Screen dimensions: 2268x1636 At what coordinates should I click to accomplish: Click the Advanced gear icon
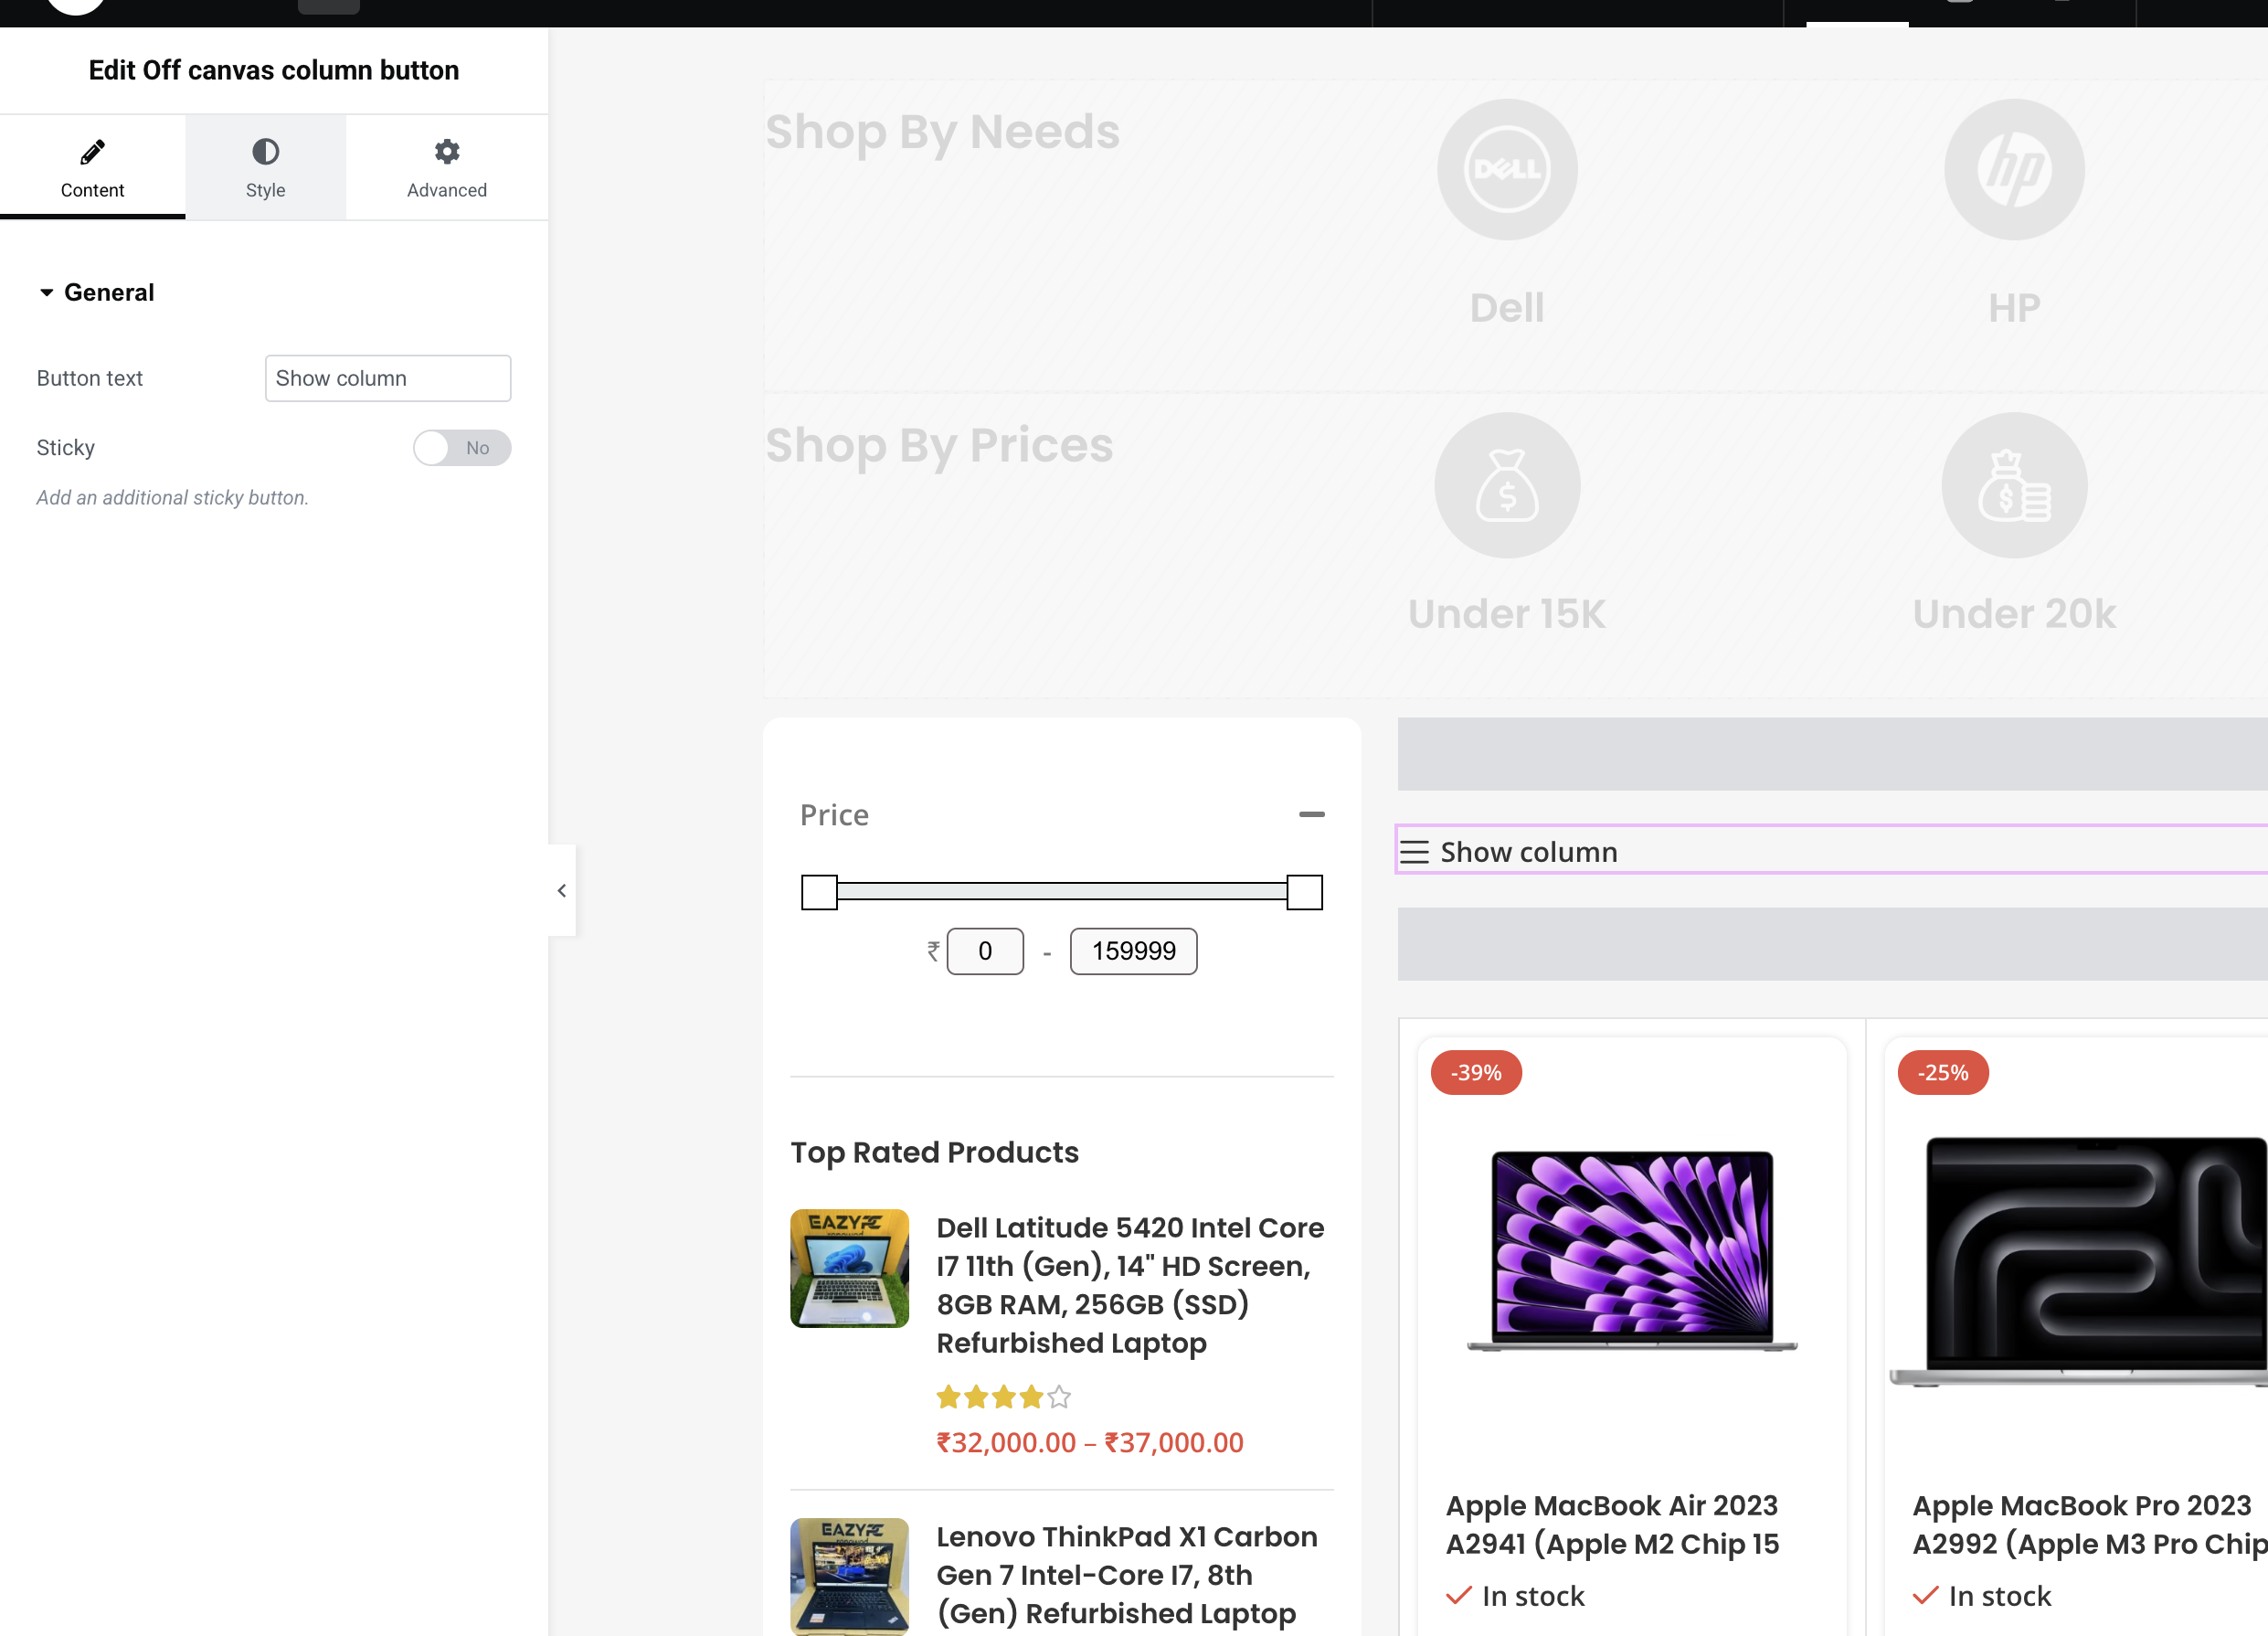(446, 152)
